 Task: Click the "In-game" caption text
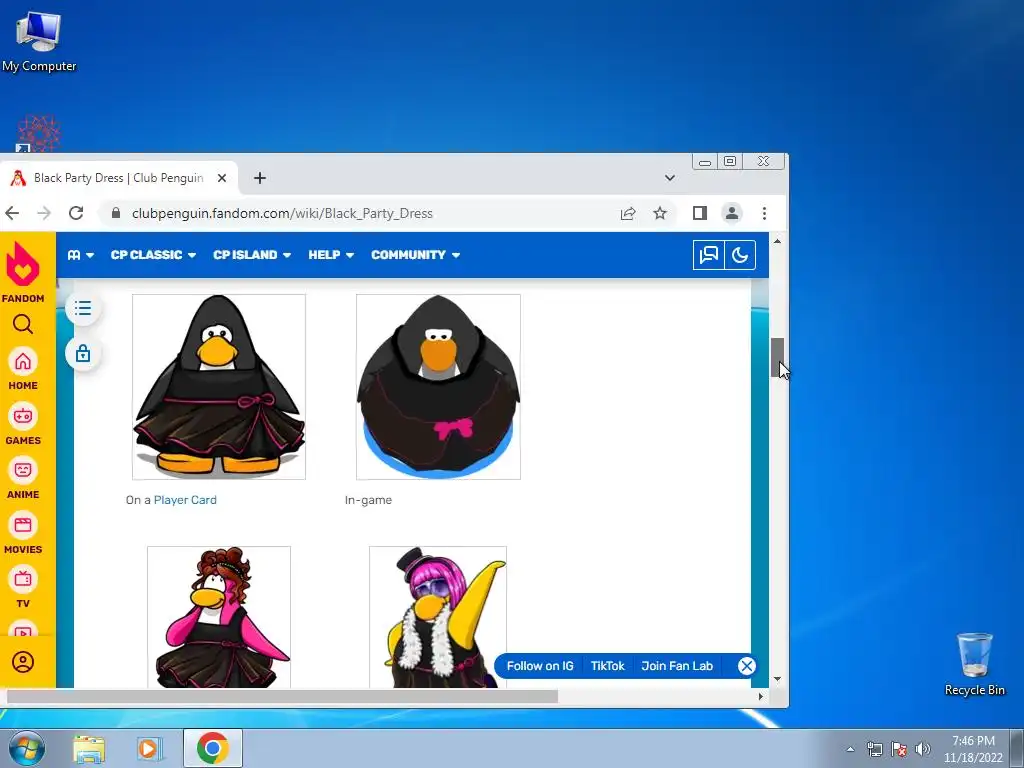368,500
